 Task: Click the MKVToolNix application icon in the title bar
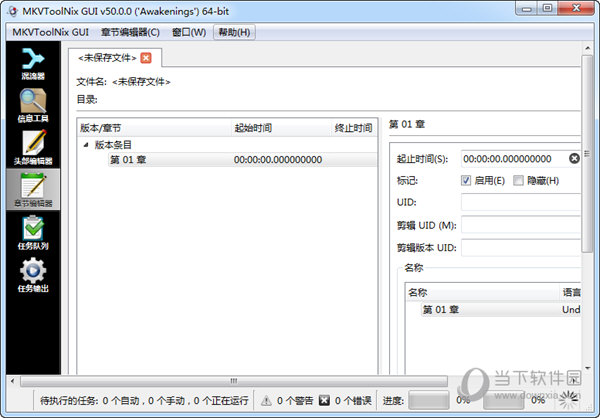click(13, 11)
